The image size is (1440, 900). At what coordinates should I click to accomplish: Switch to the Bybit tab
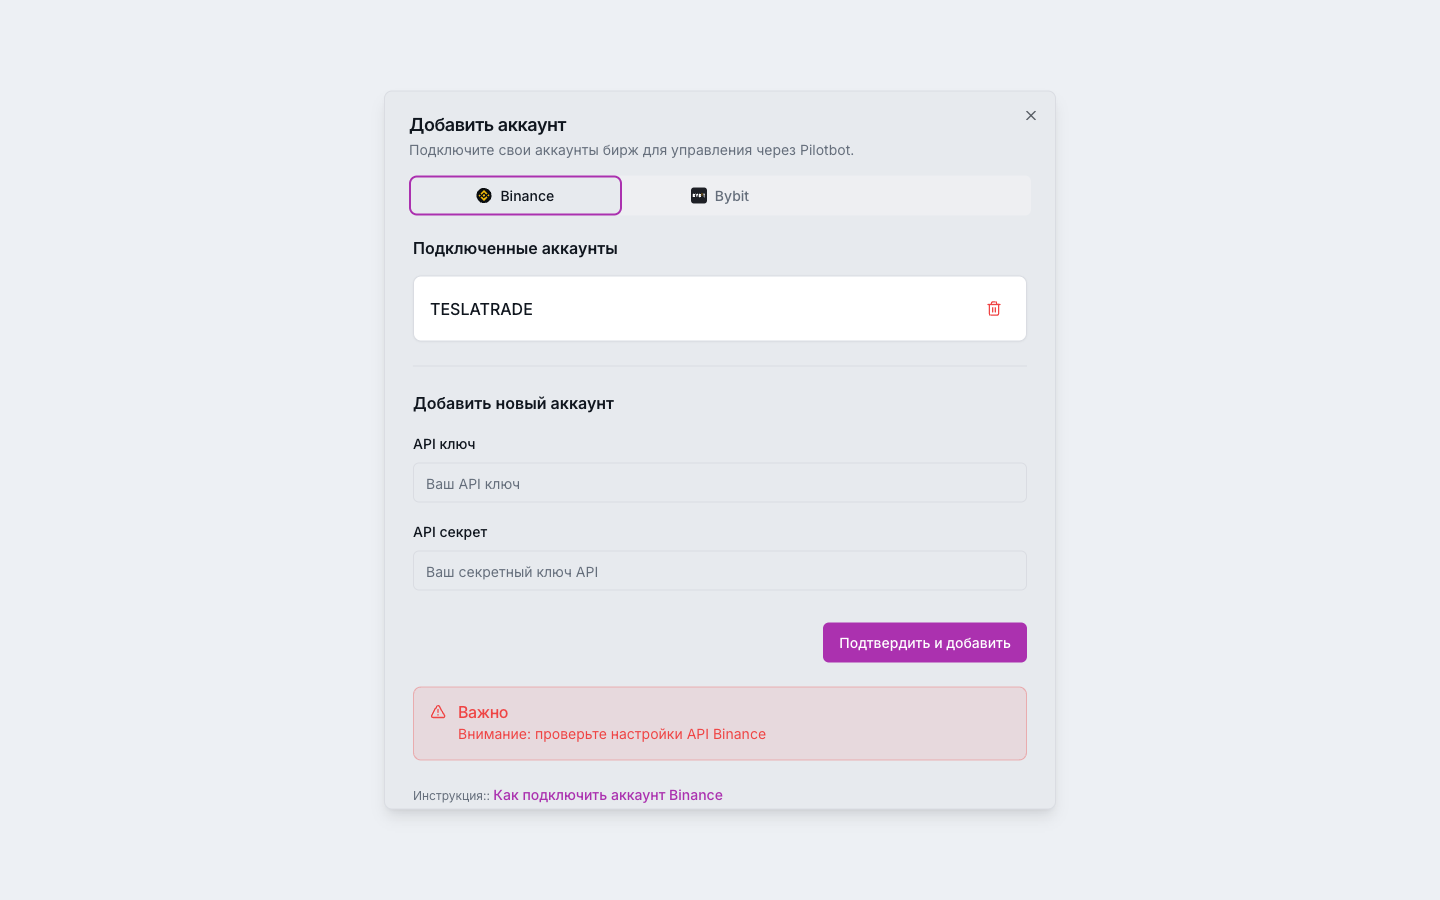(720, 196)
